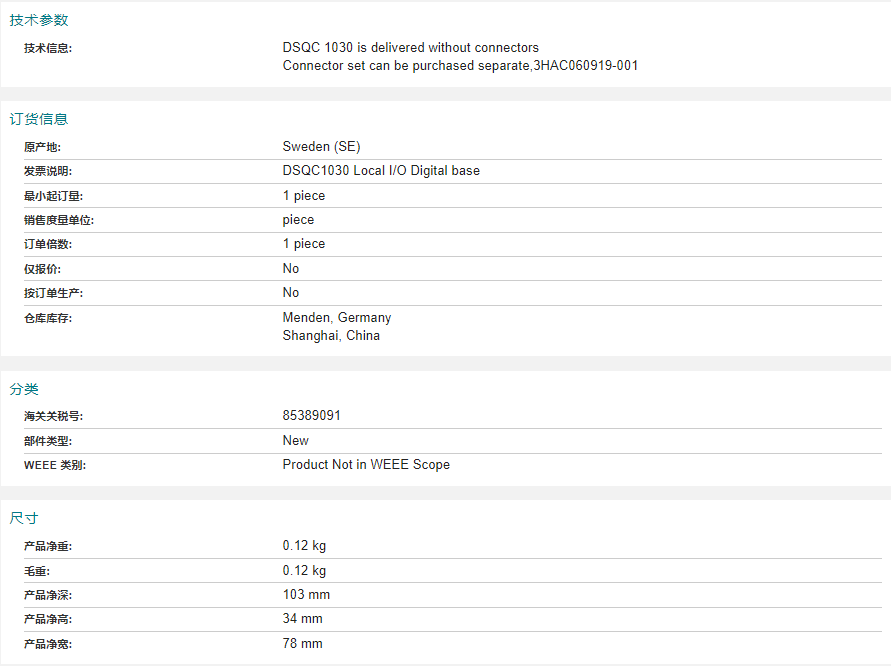
Task: Click the 原产地 row label
Action: [x=42, y=148]
